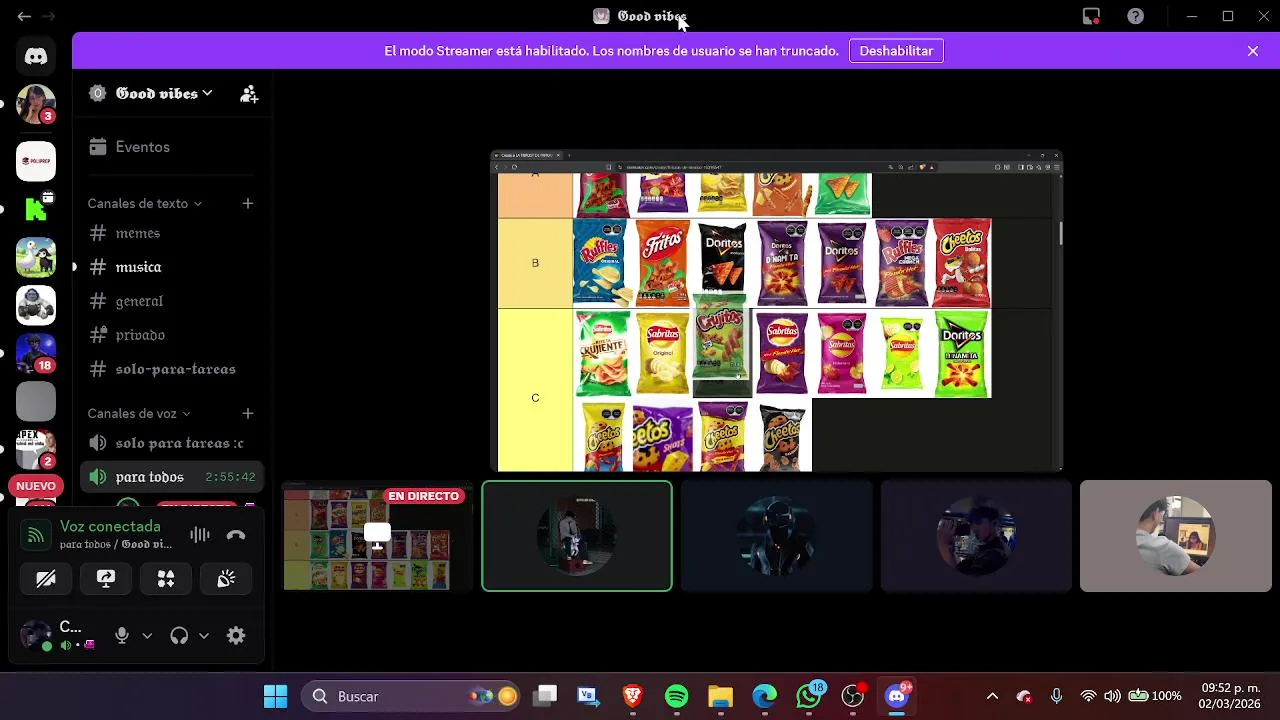Mute the microphone

pos(122,636)
